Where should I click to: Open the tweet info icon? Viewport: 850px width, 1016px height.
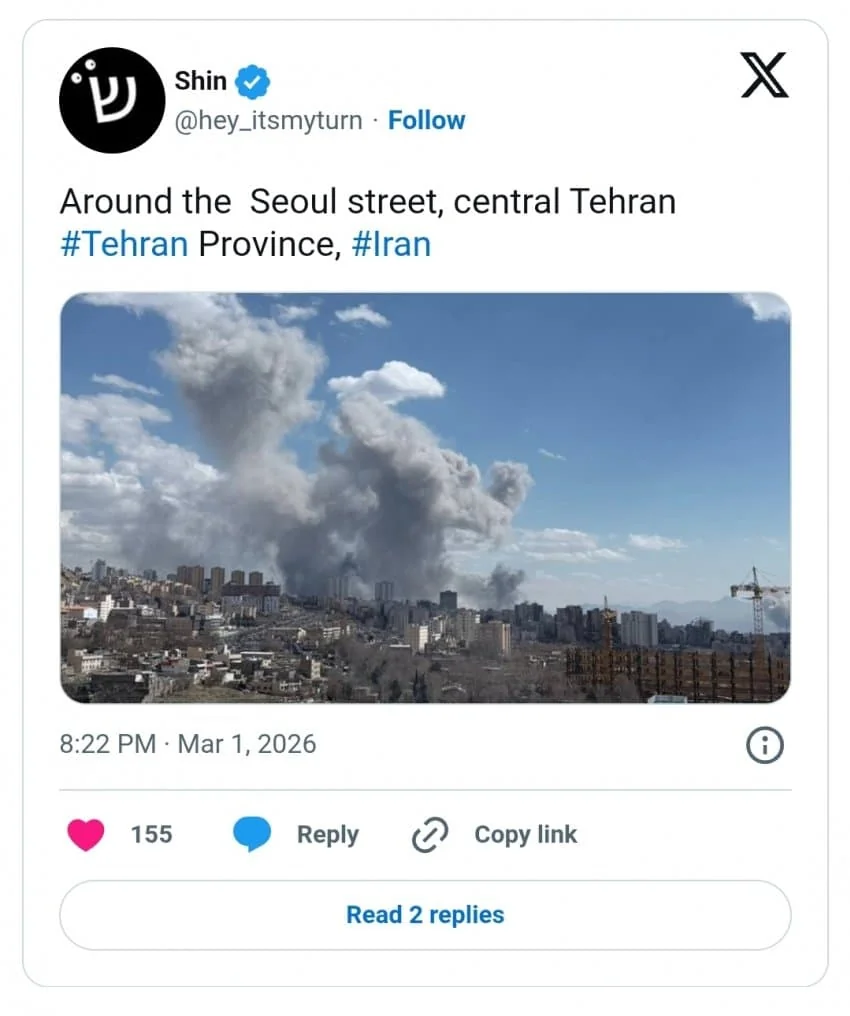[x=765, y=745]
